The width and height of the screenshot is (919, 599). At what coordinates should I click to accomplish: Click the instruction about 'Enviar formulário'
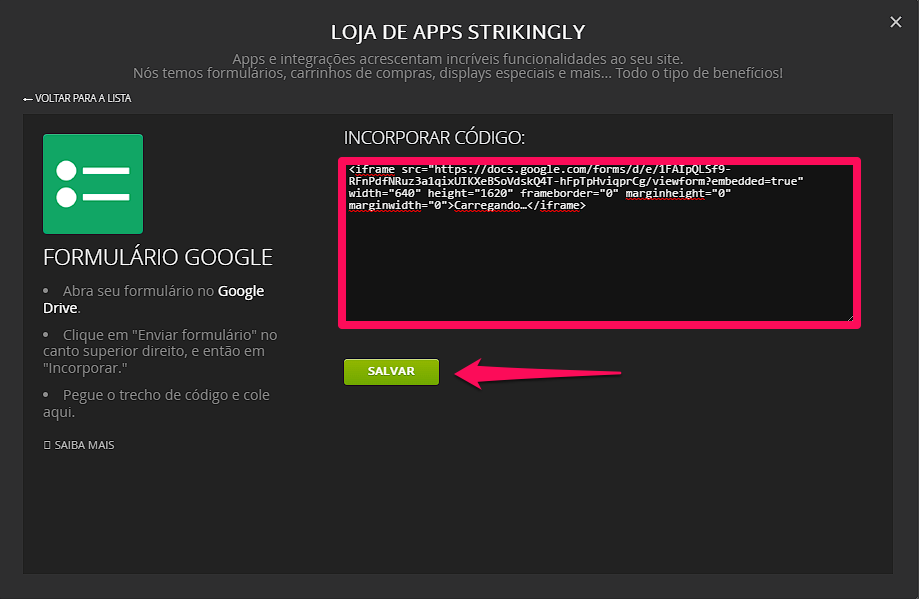tap(160, 351)
